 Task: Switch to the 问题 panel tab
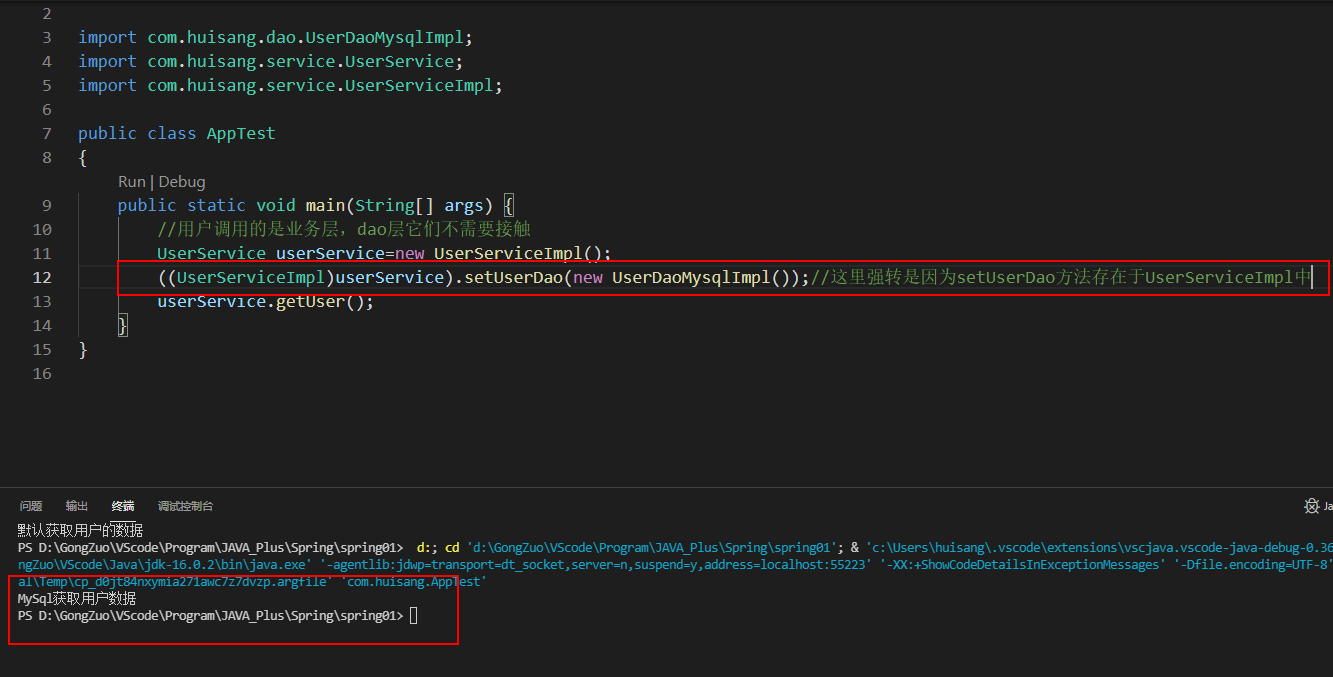tap(31, 506)
